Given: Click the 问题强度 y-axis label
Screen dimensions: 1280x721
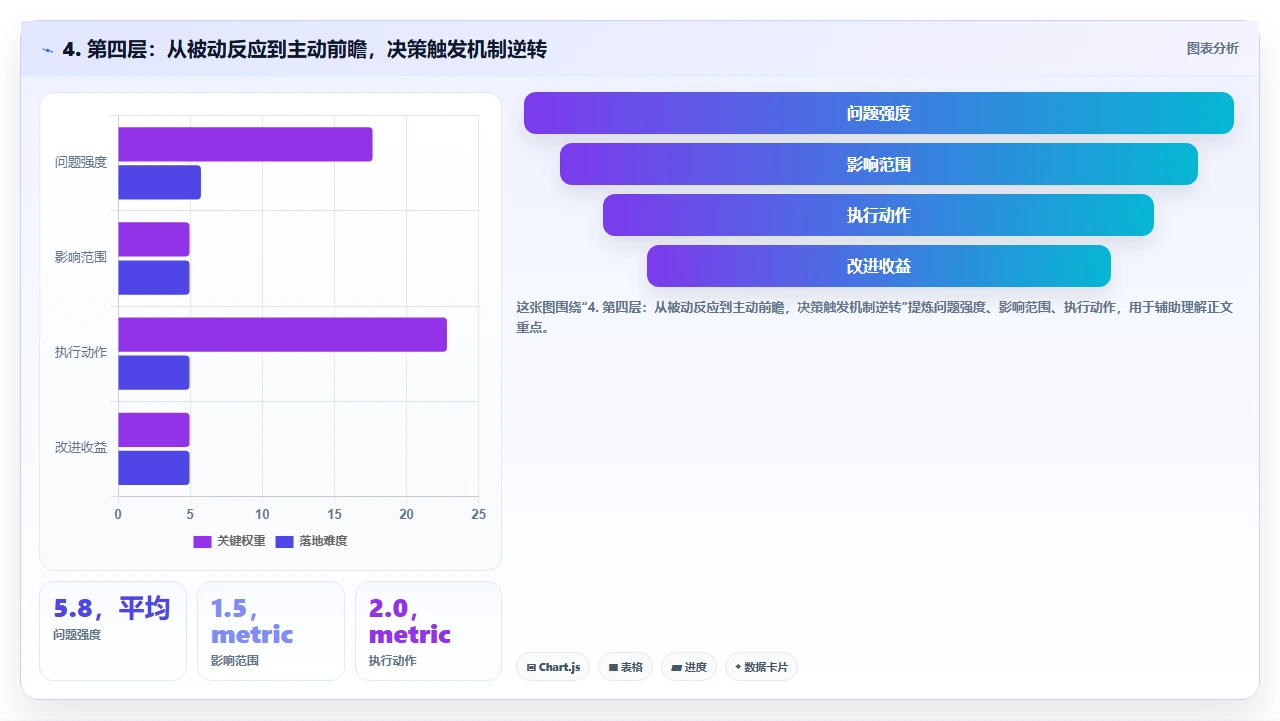Looking at the screenshot, I should [81, 162].
